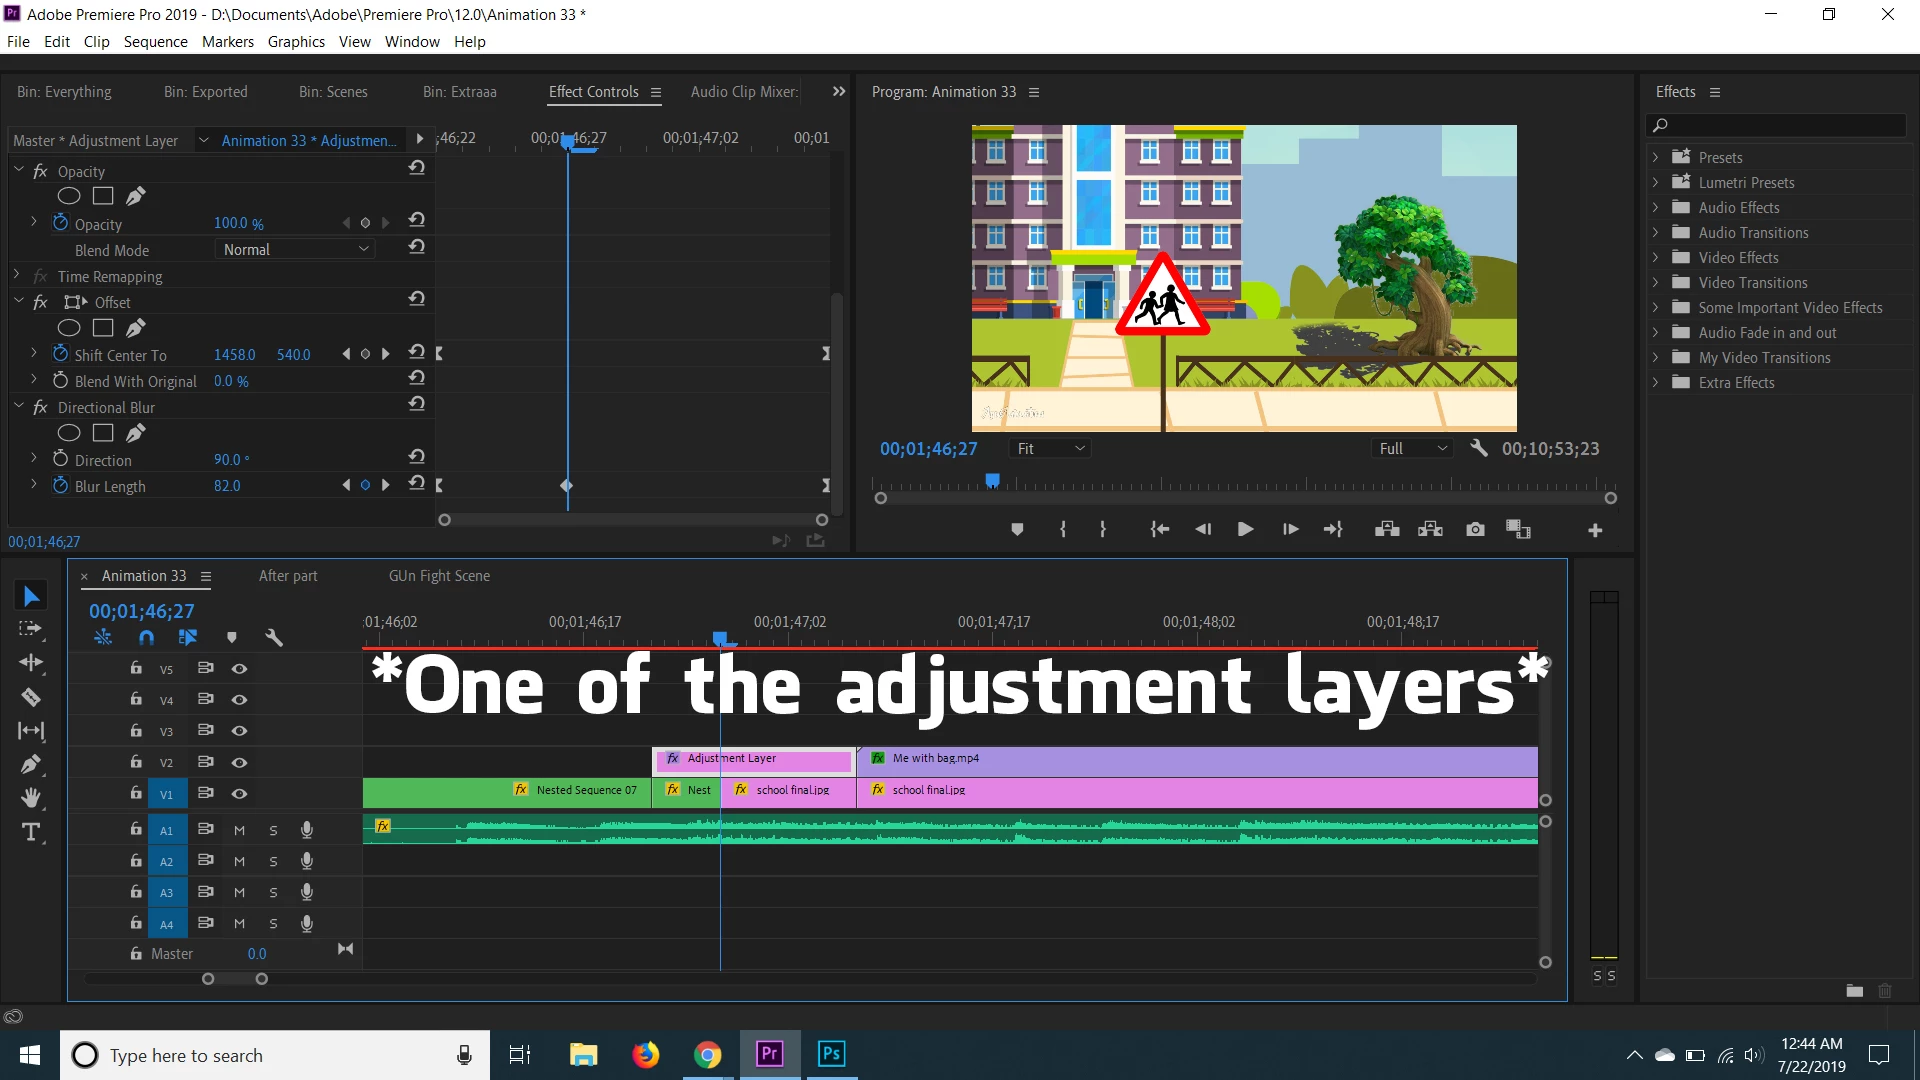This screenshot has height=1080, width=1920.
Task: Open the Graphics menu
Action: [x=296, y=42]
